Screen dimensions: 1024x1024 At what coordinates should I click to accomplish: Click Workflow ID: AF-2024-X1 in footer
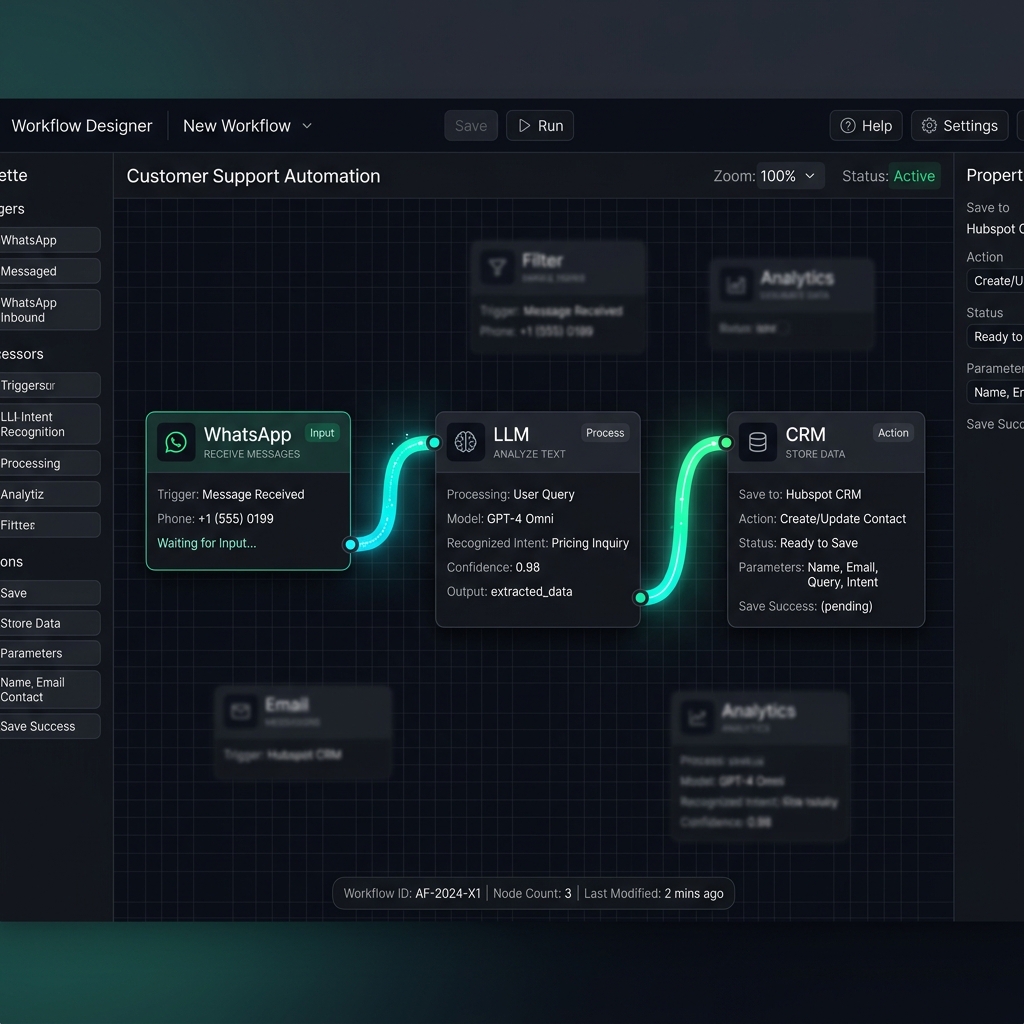pyautogui.click(x=412, y=893)
